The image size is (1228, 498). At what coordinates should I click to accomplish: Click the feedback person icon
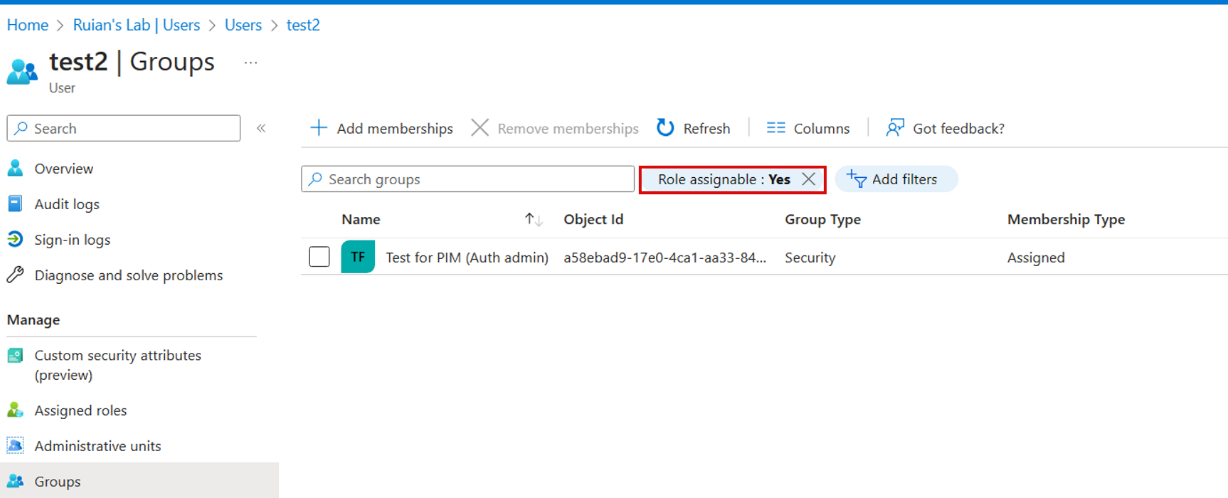coord(896,128)
